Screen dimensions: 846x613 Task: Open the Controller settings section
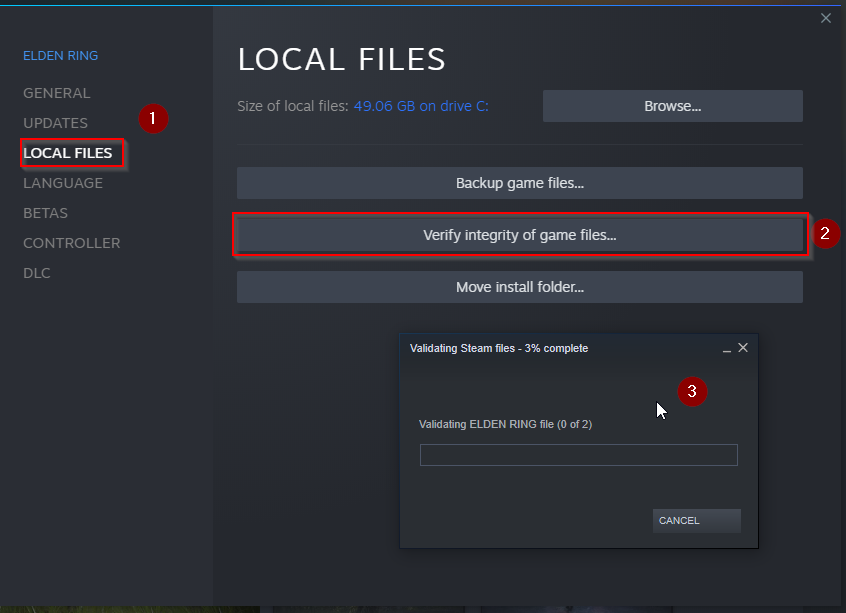coord(71,243)
